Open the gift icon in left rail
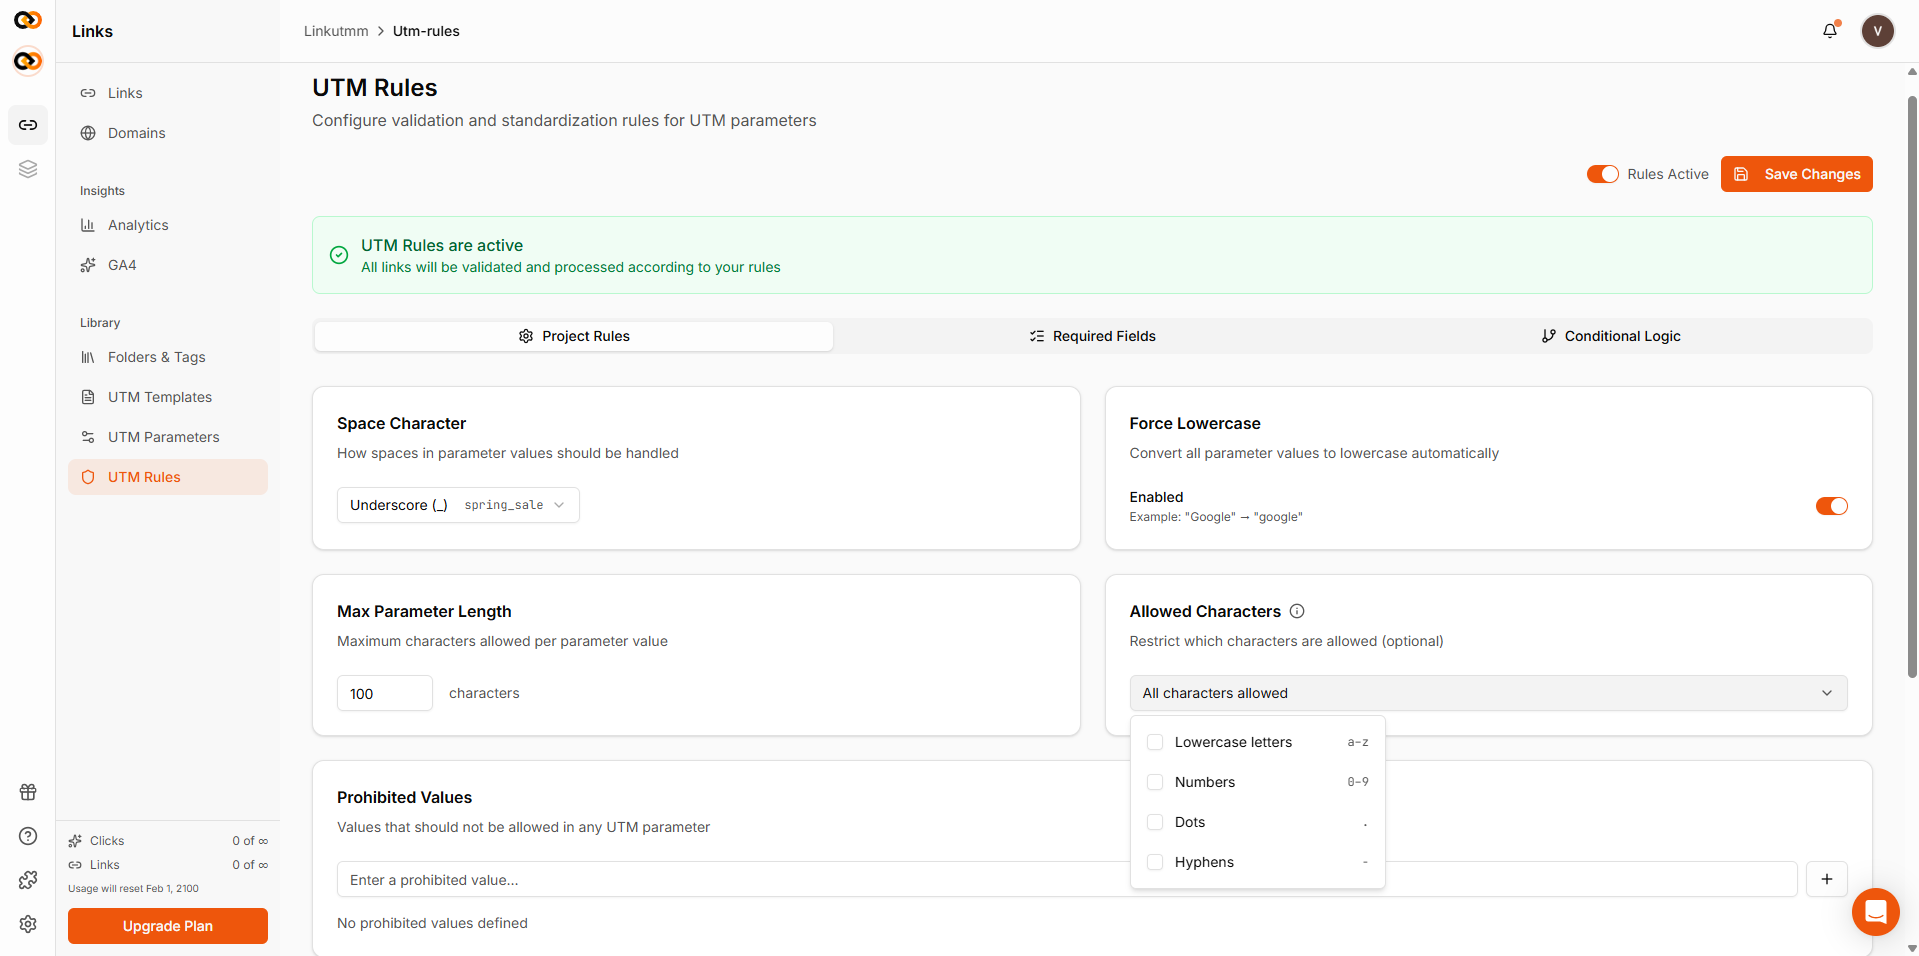Image resolution: width=1919 pixels, height=956 pixels. 28,792
